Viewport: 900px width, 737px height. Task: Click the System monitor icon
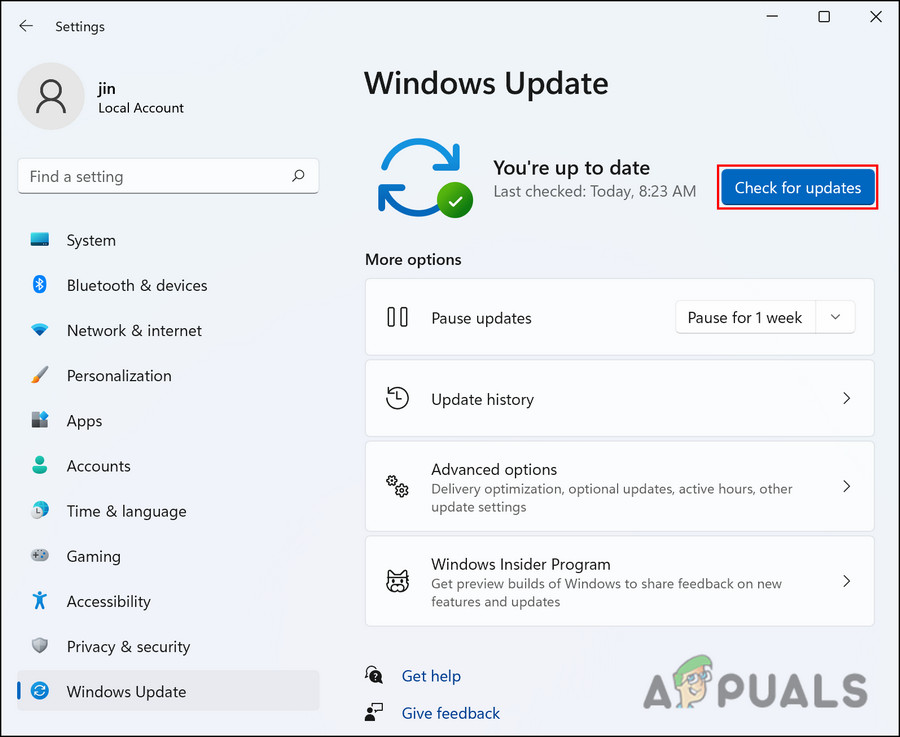click(40, 239)
